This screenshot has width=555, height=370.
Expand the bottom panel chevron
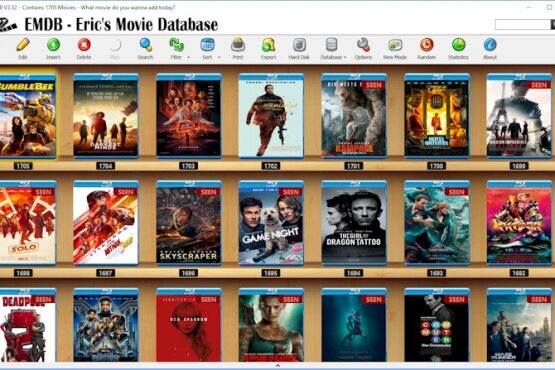[278, 366]
